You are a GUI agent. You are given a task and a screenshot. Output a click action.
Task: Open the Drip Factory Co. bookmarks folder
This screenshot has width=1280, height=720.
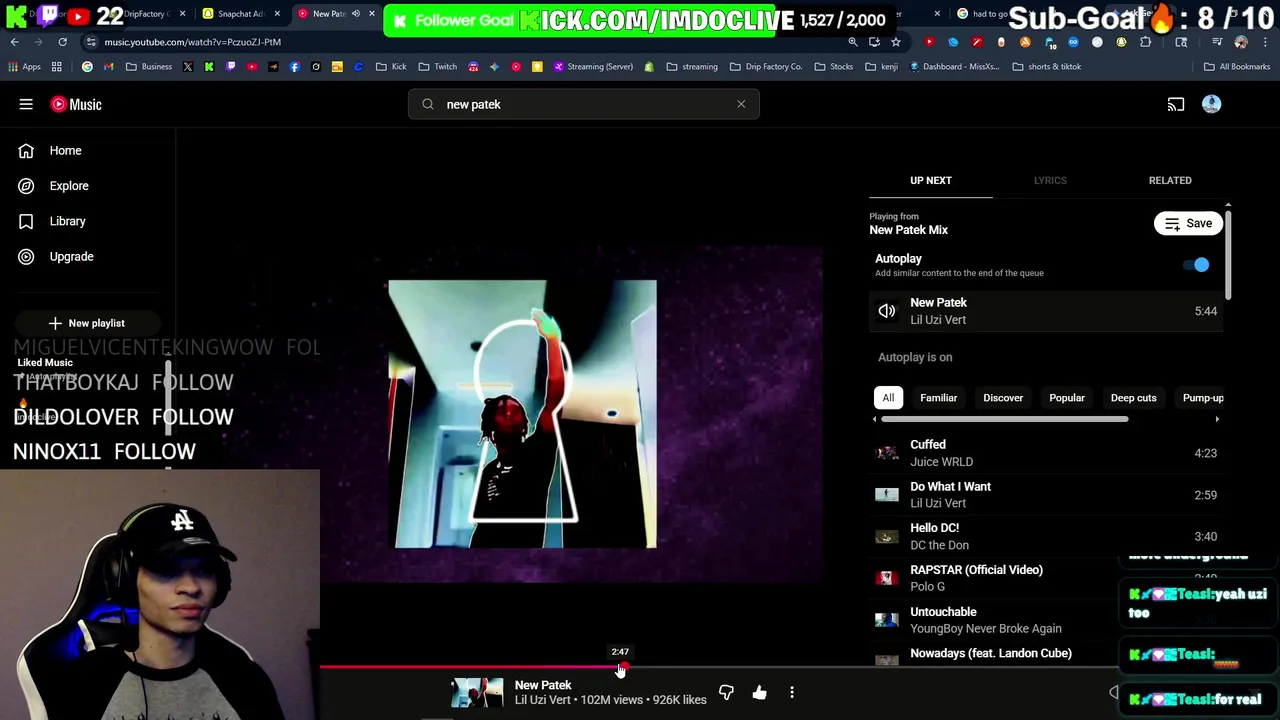766,67
